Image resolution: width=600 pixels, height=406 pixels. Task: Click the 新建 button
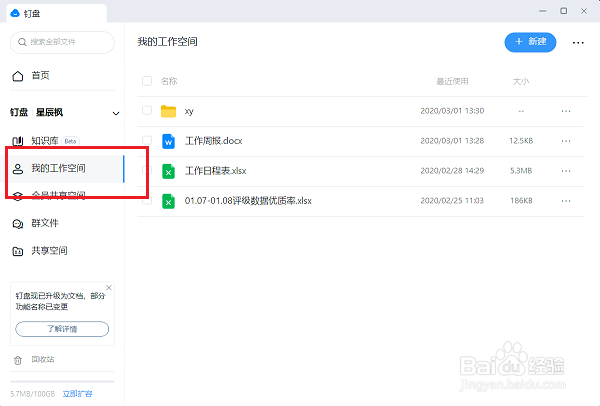[x=530, y=42]
